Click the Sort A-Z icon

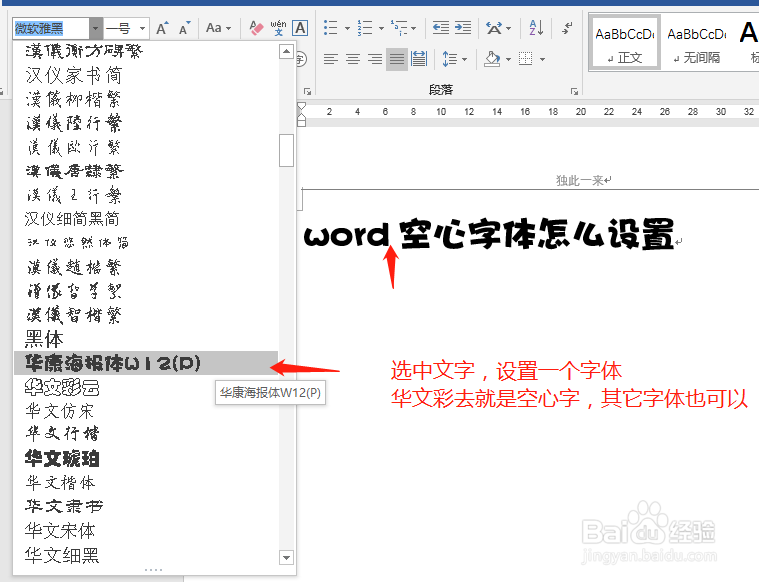536,28
